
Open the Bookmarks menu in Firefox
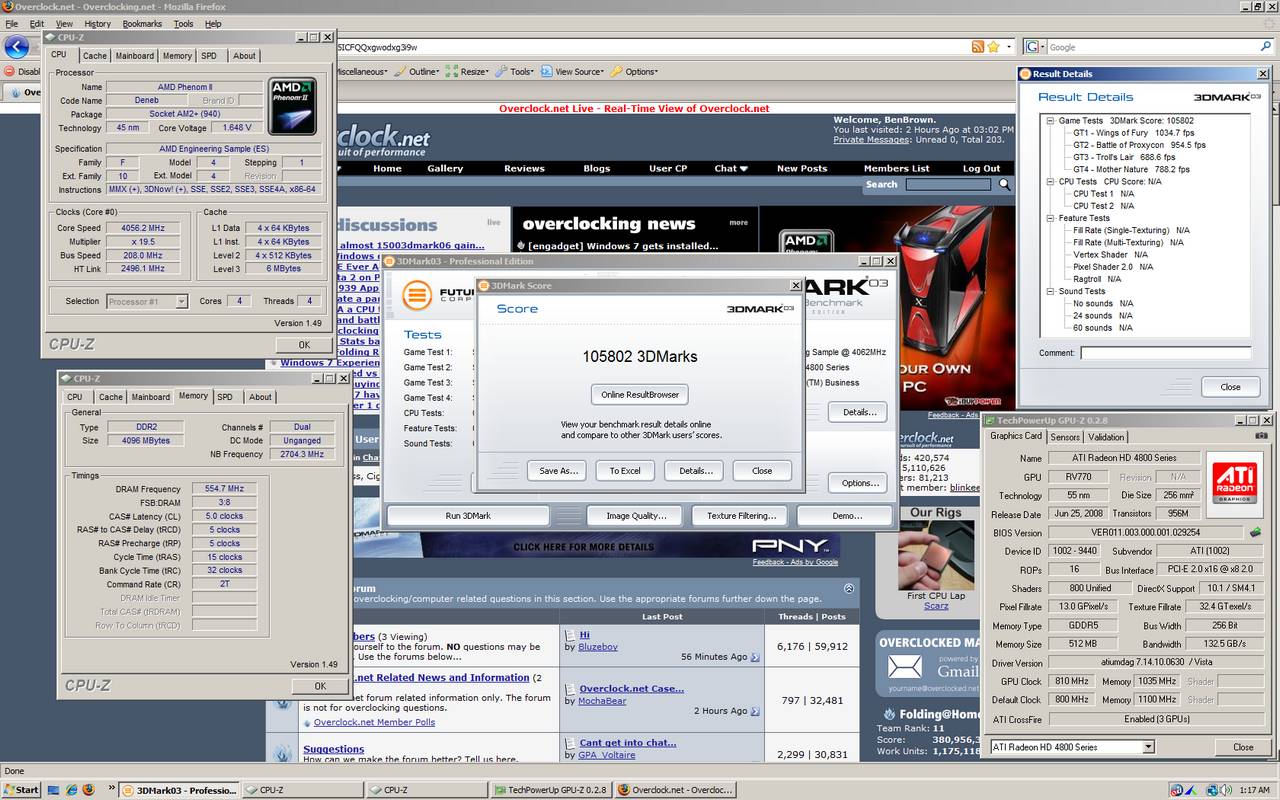pyautogui.click(x=142, y=23)
